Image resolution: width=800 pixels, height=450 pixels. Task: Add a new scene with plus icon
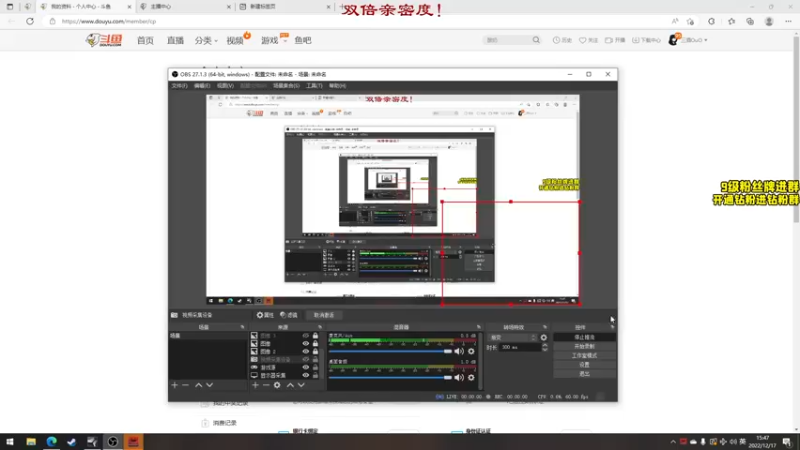pyautogui.click(x=174, y=385)
